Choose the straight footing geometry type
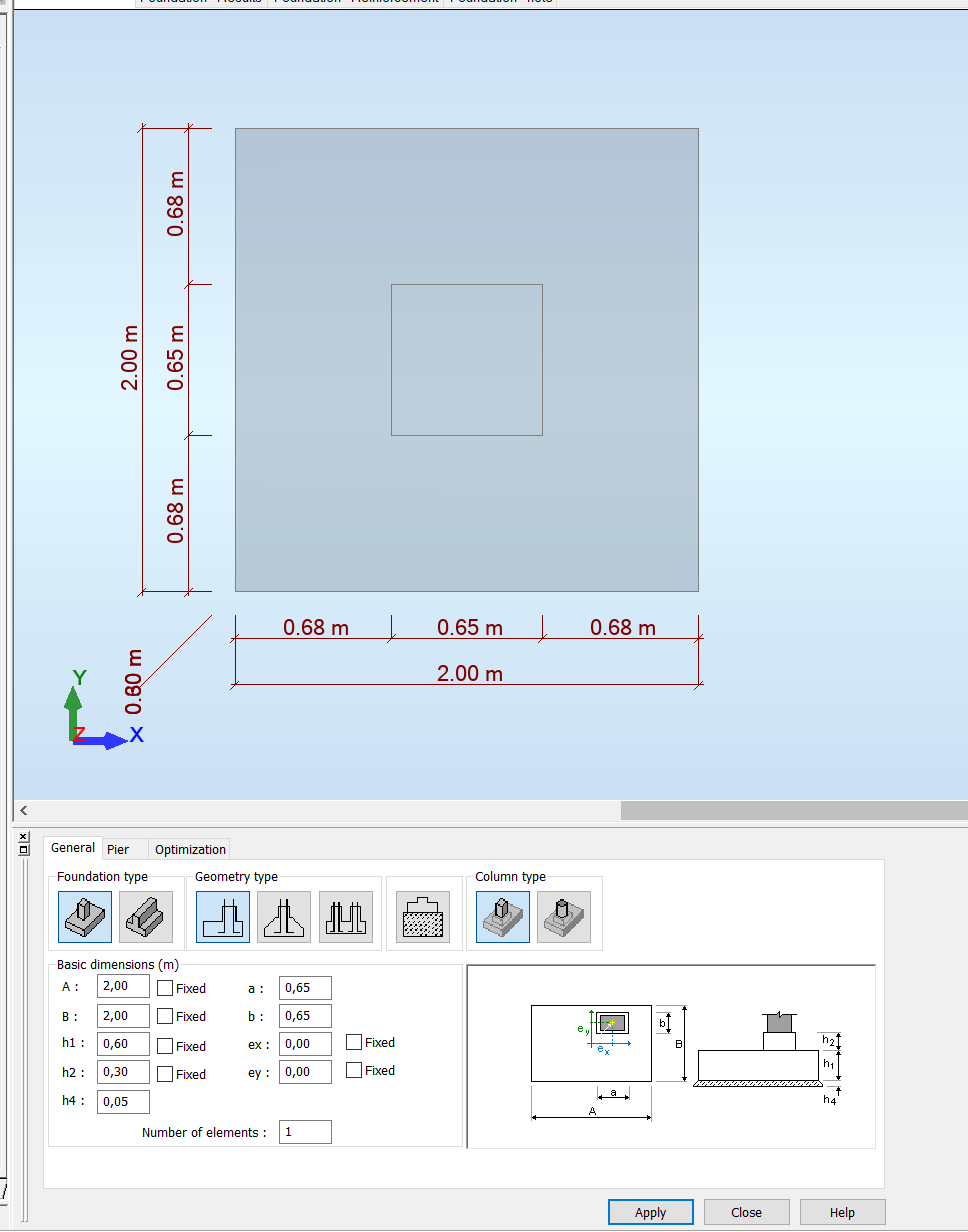Image resolution: width=968 pixels, height=1232 pixels. (x=222, y=916)
